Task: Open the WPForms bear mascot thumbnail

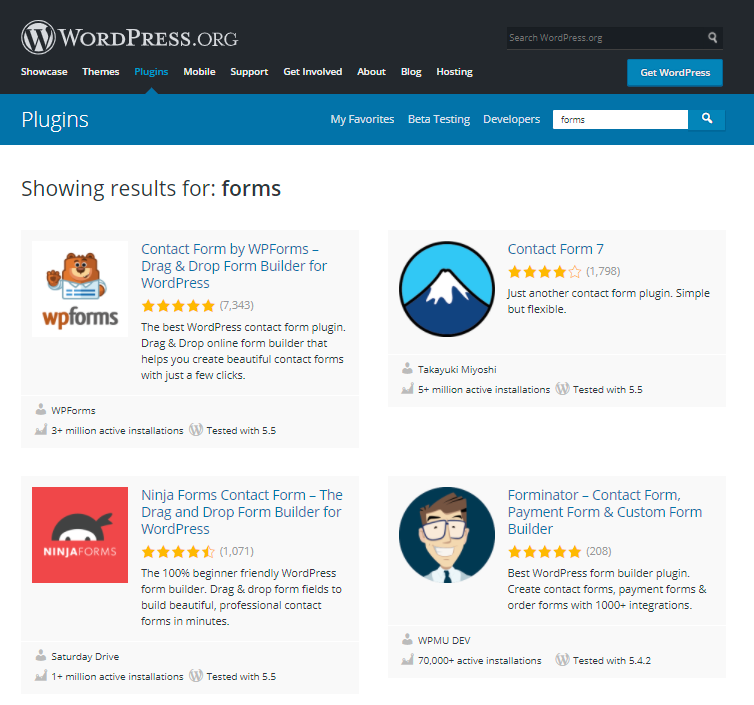Action: point(80,289)
